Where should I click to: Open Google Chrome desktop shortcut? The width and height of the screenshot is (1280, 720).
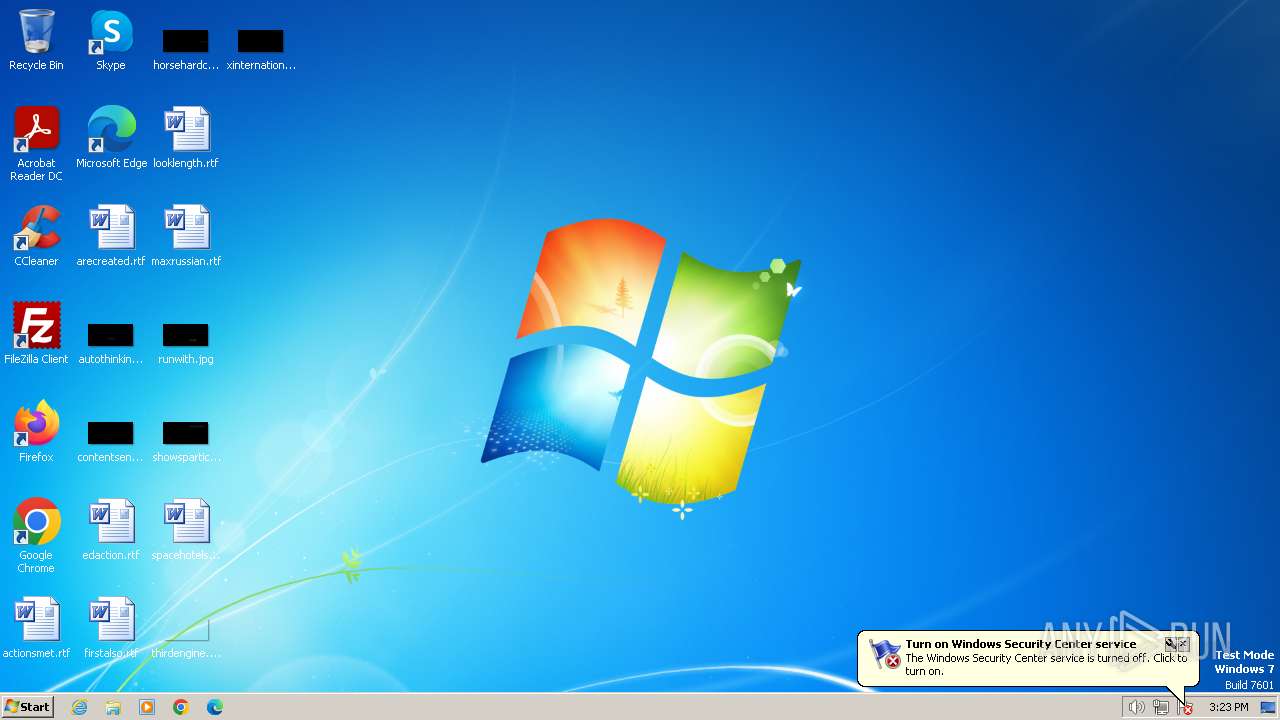36,536
